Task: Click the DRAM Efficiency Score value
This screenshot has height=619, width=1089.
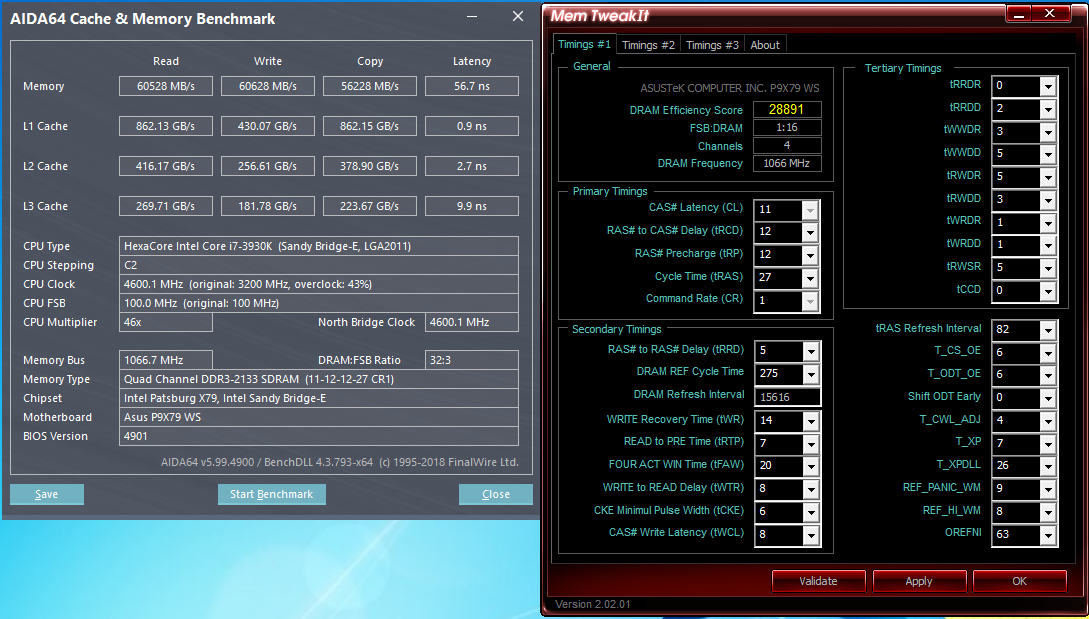Action: [787, 110]
